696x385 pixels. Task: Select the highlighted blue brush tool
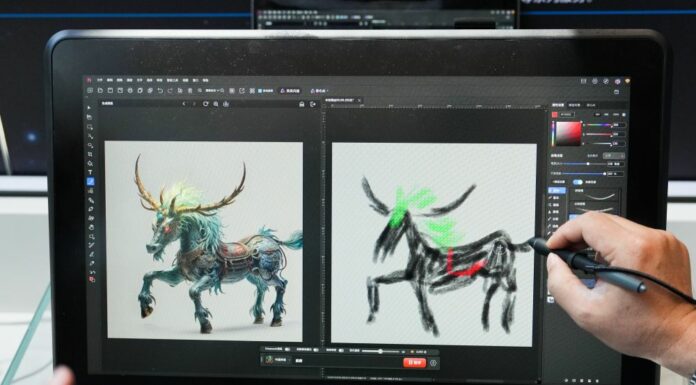point(90,181)
